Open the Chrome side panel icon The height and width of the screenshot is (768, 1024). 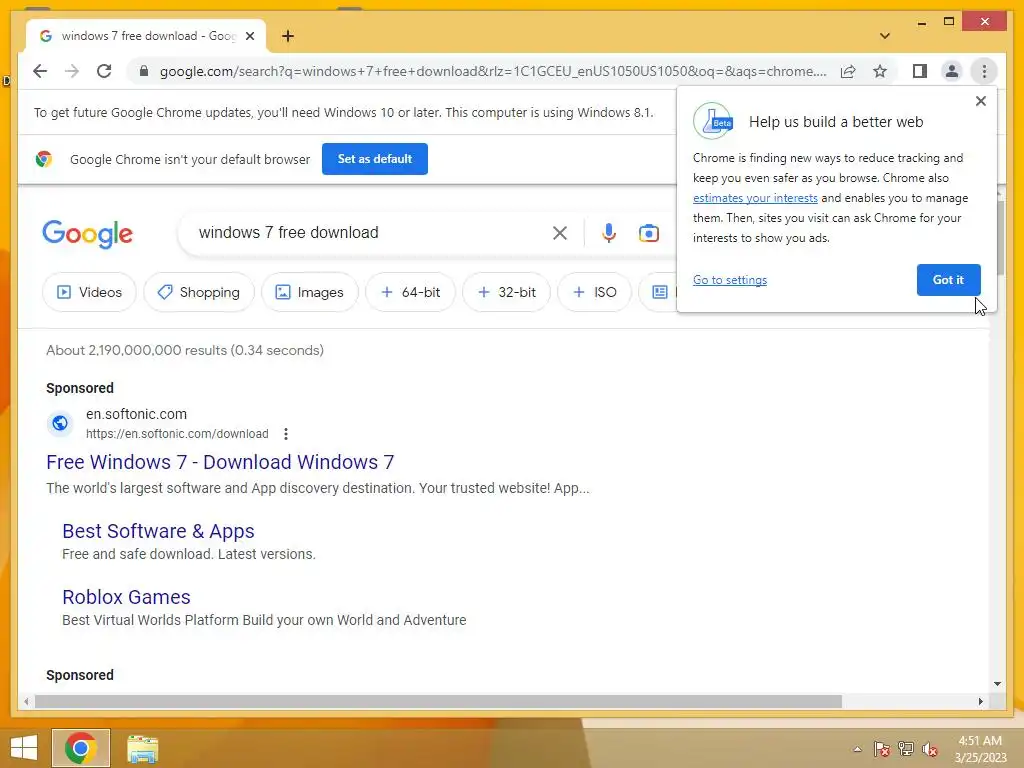[x=920, y=71]
